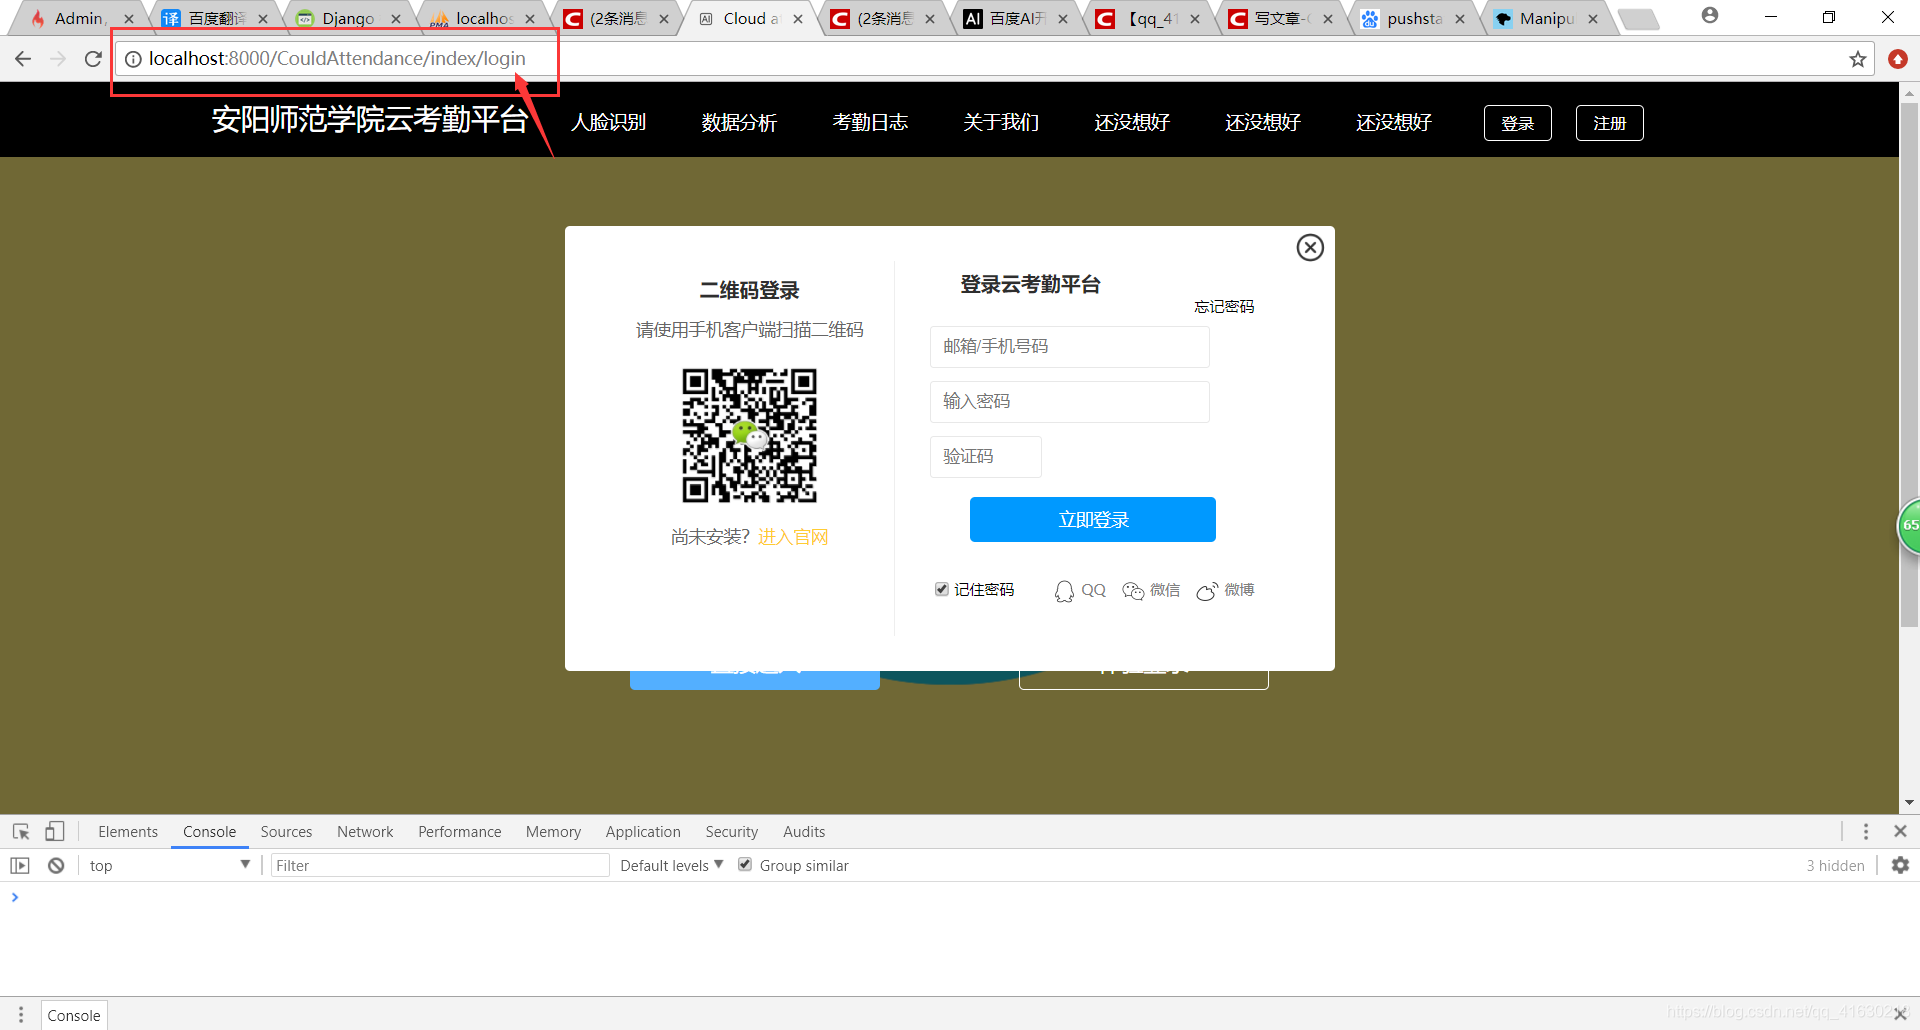This screenshot has width=1920, height=1030.
Task: Switch to Security tab in DevTools
Action: [732, 831]
